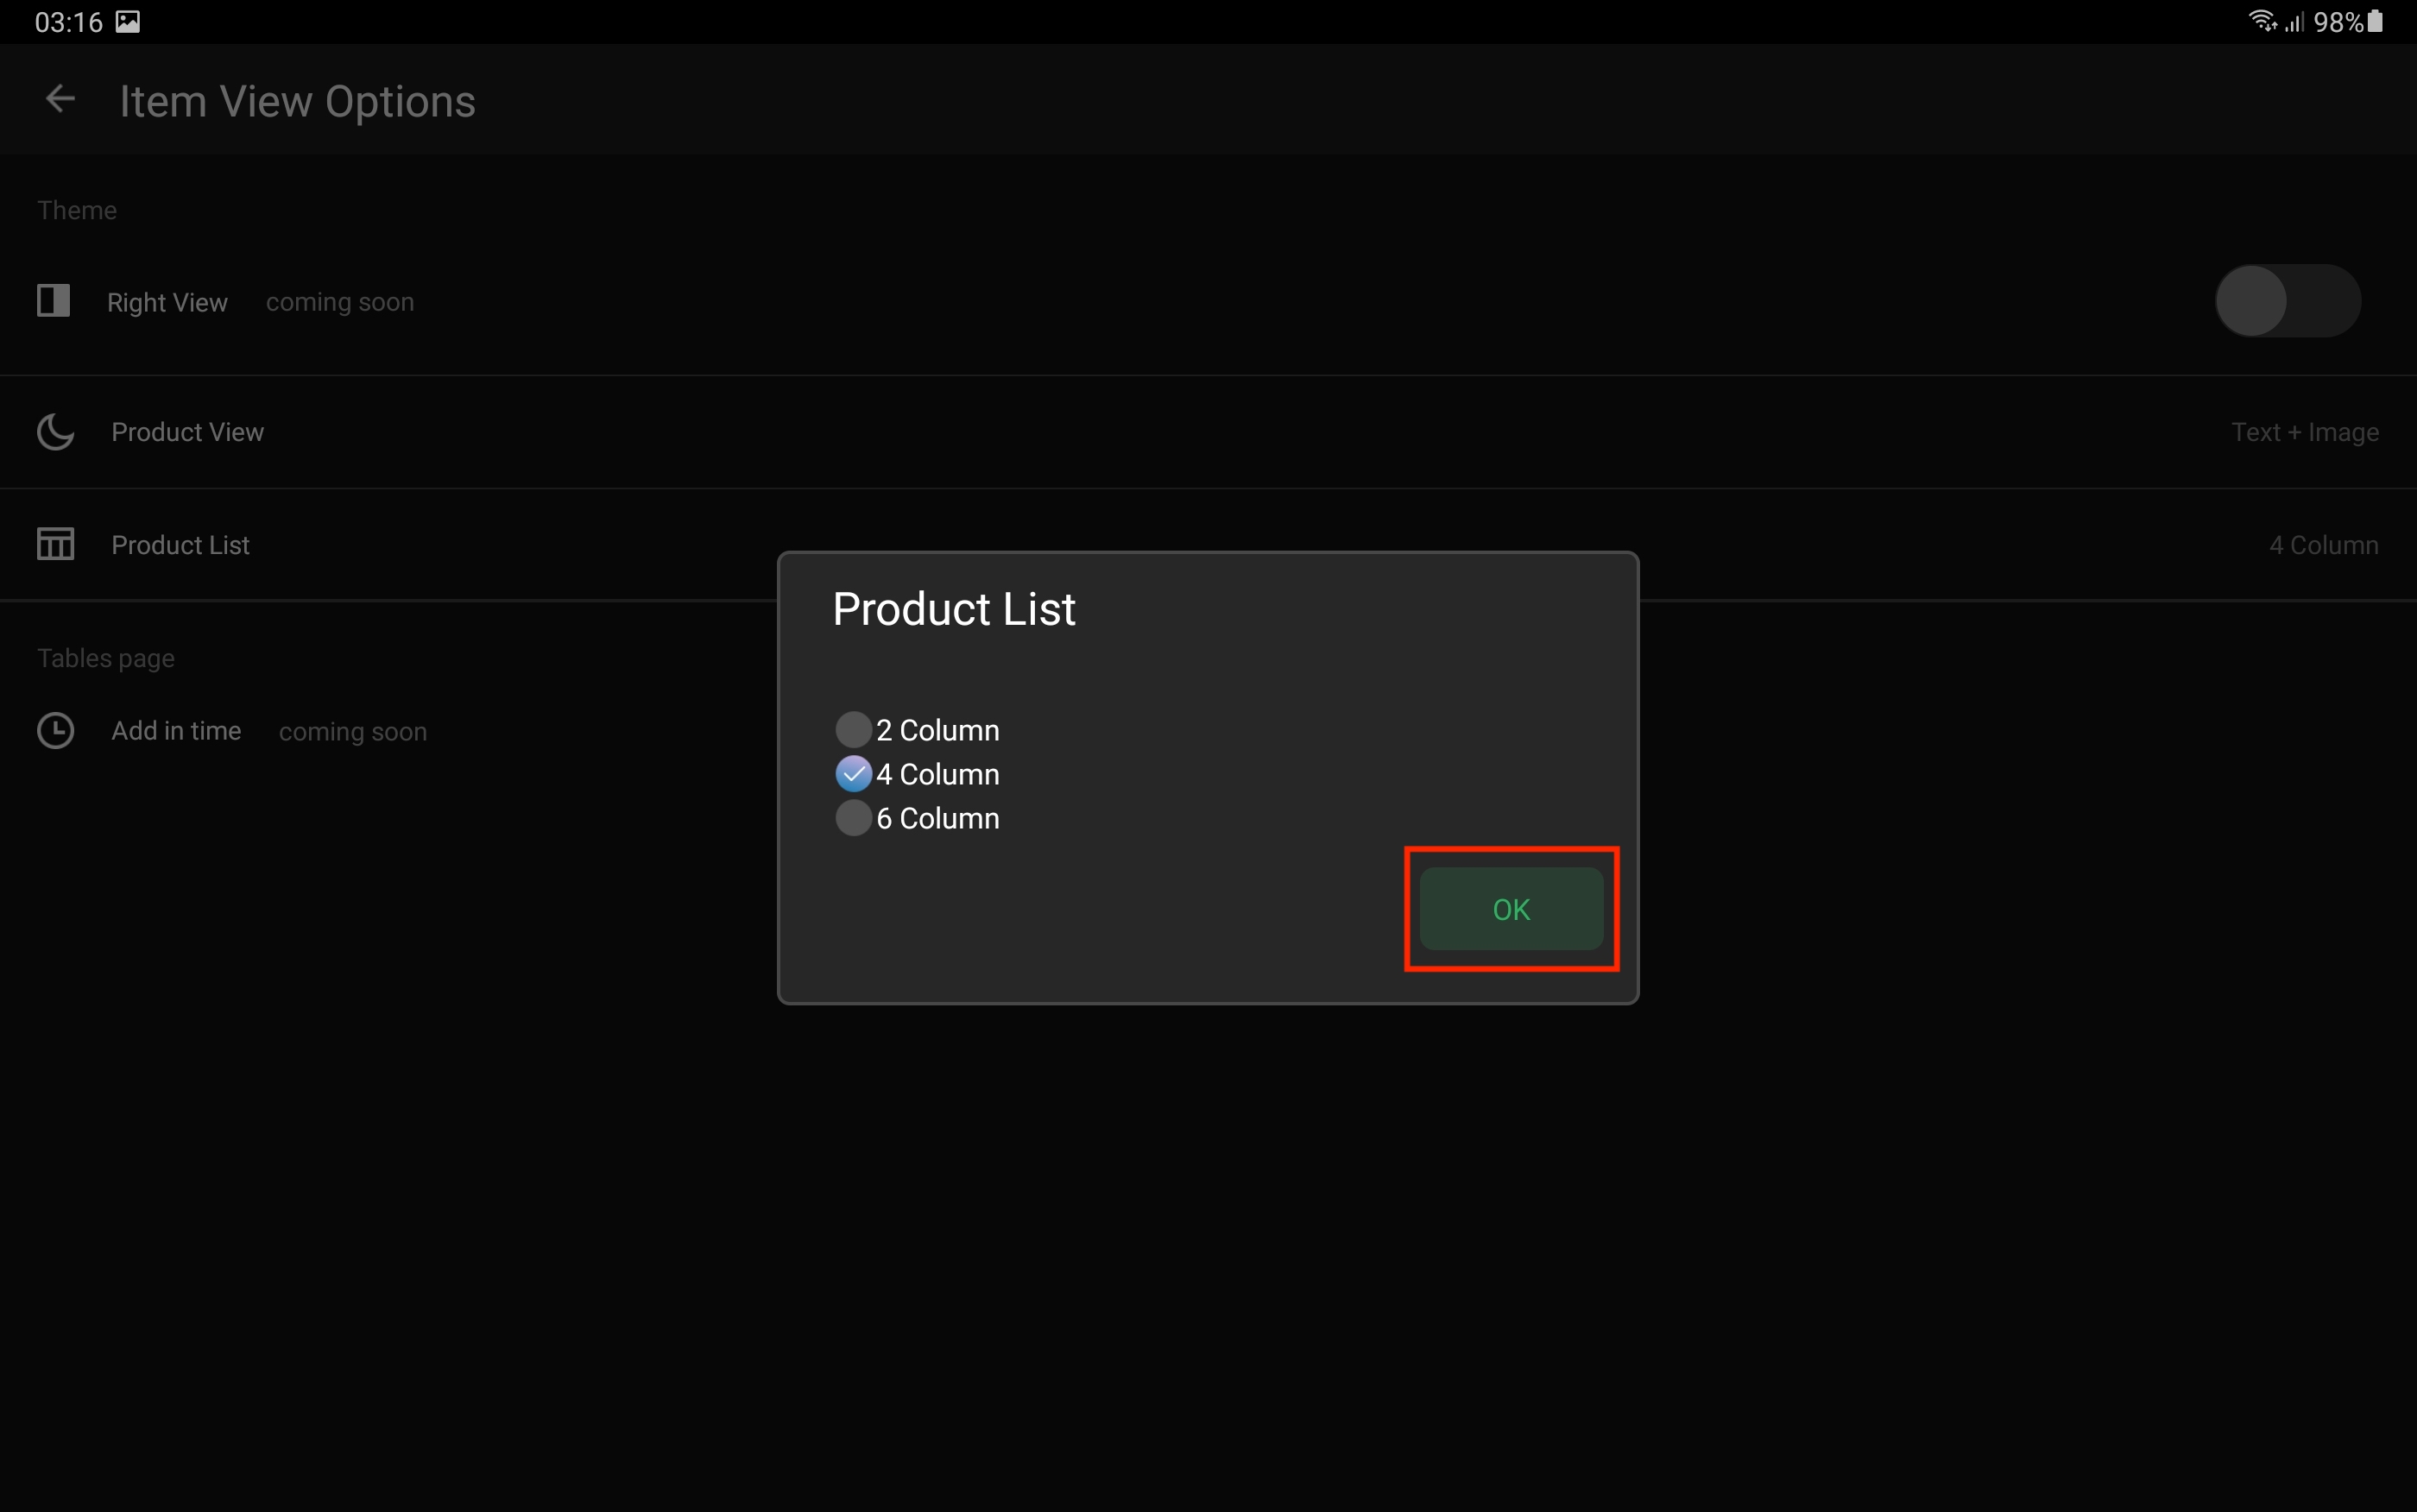Select the 2 Column radio option
This screenshot has height=1512, width=2417.
pyautogui.click(x=853, y=730)
